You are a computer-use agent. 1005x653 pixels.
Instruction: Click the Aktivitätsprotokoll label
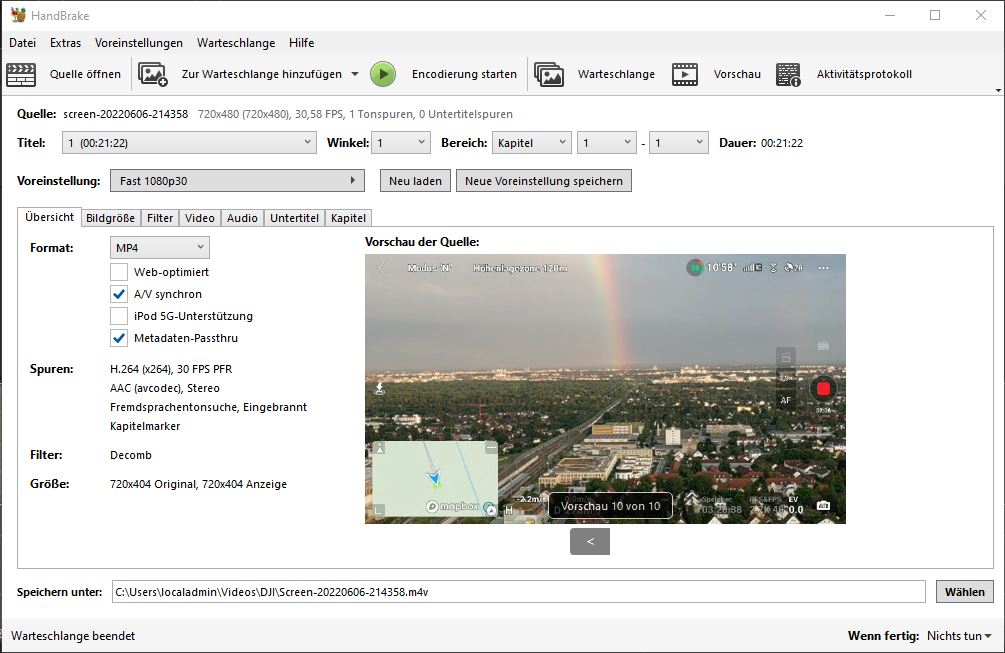tap(864, 74)
